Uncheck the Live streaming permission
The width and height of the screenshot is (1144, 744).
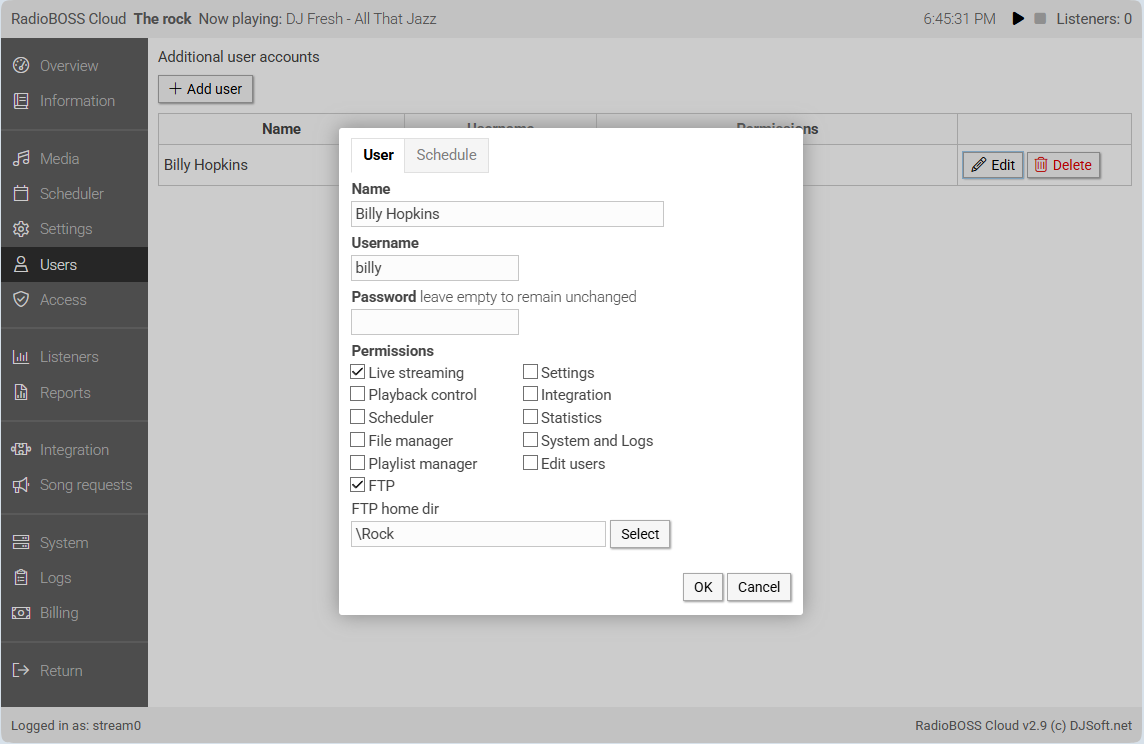[x=358, y=372]
